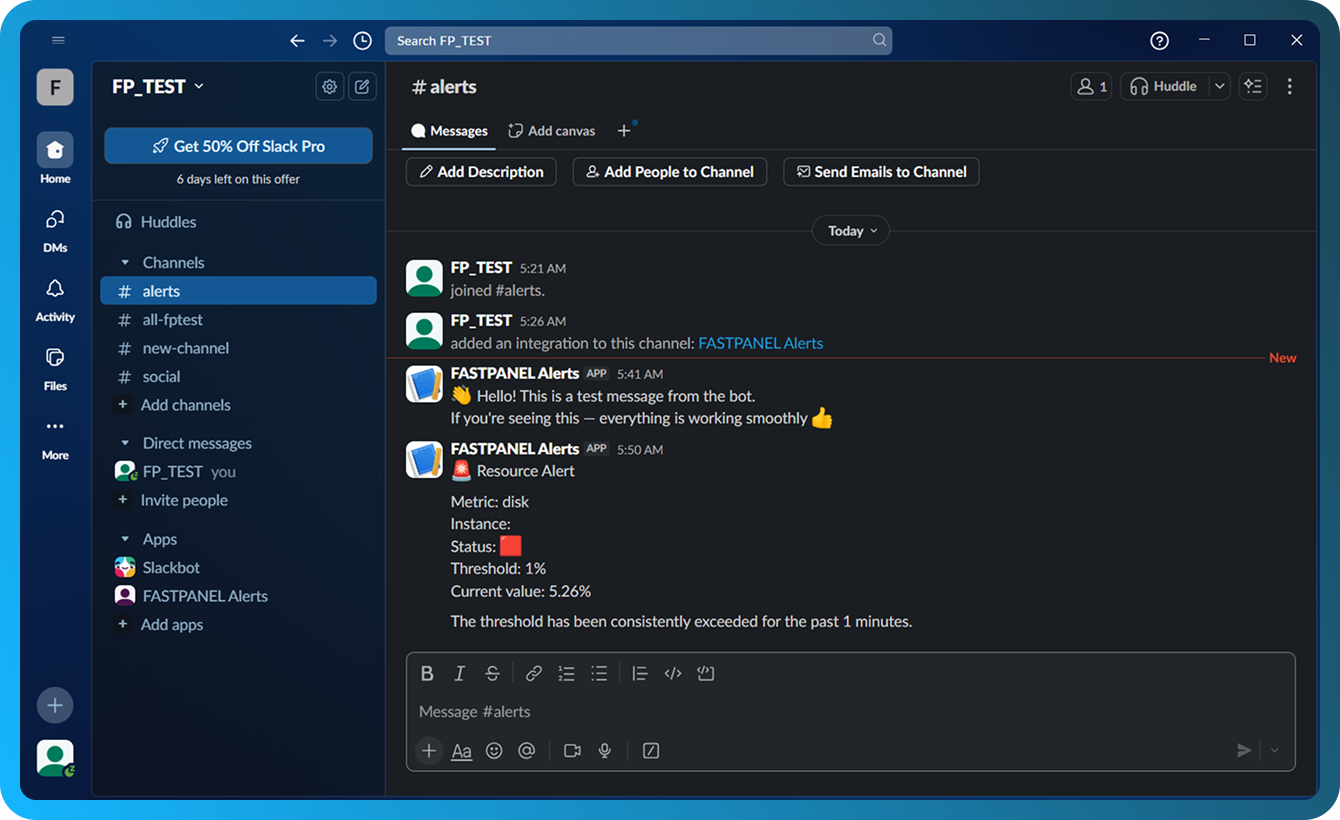Toggle the Aa formatting toolbar visibility
Image resolution: width=1340 pixels, height=820 pixels.
pyautogui.click(x=461, y=751)
